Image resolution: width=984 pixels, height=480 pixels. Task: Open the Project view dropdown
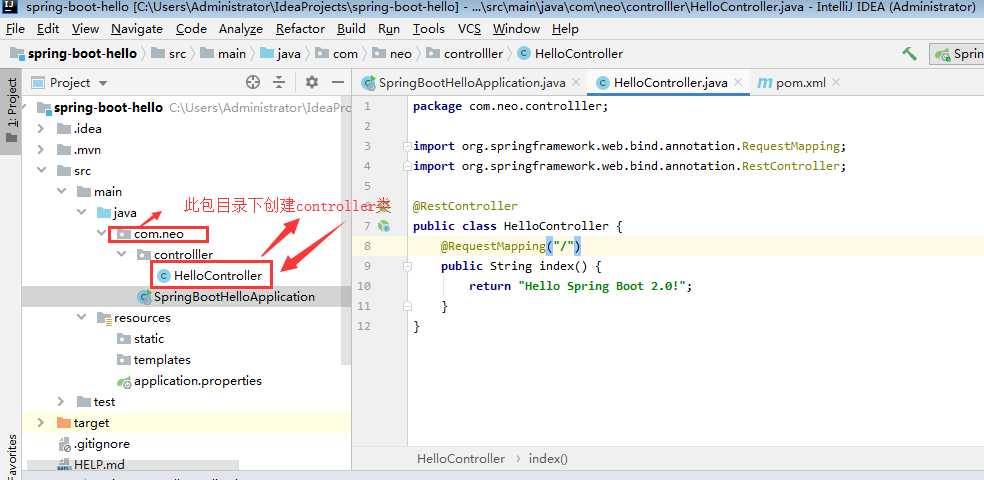click(103, 83)
